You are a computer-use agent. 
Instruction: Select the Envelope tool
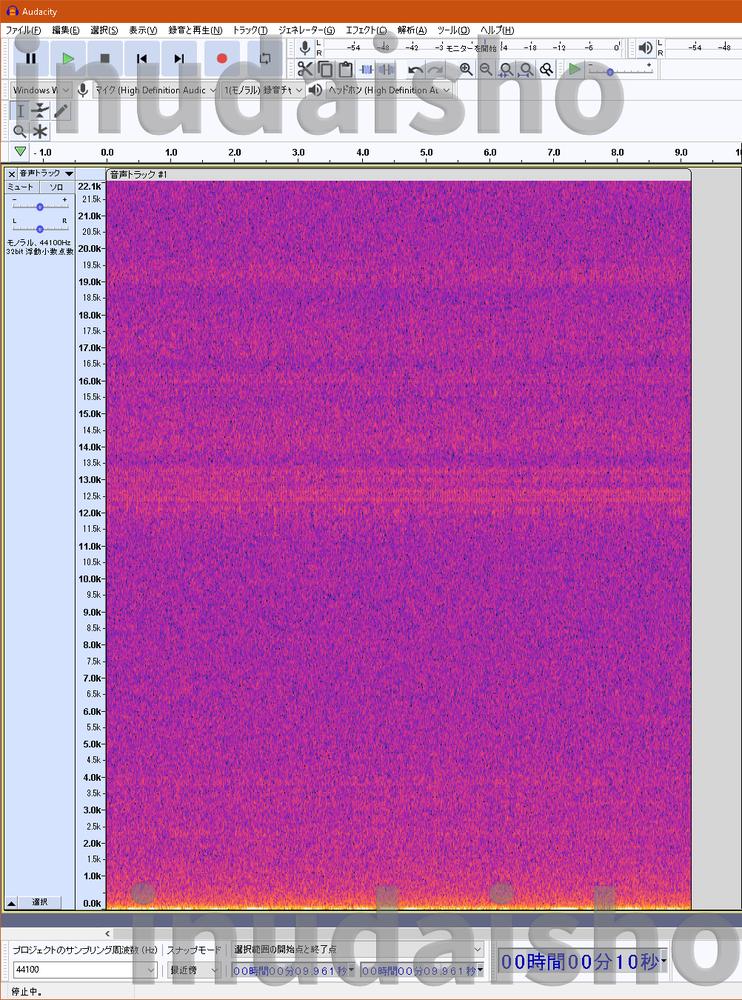[x=40, y=111]
